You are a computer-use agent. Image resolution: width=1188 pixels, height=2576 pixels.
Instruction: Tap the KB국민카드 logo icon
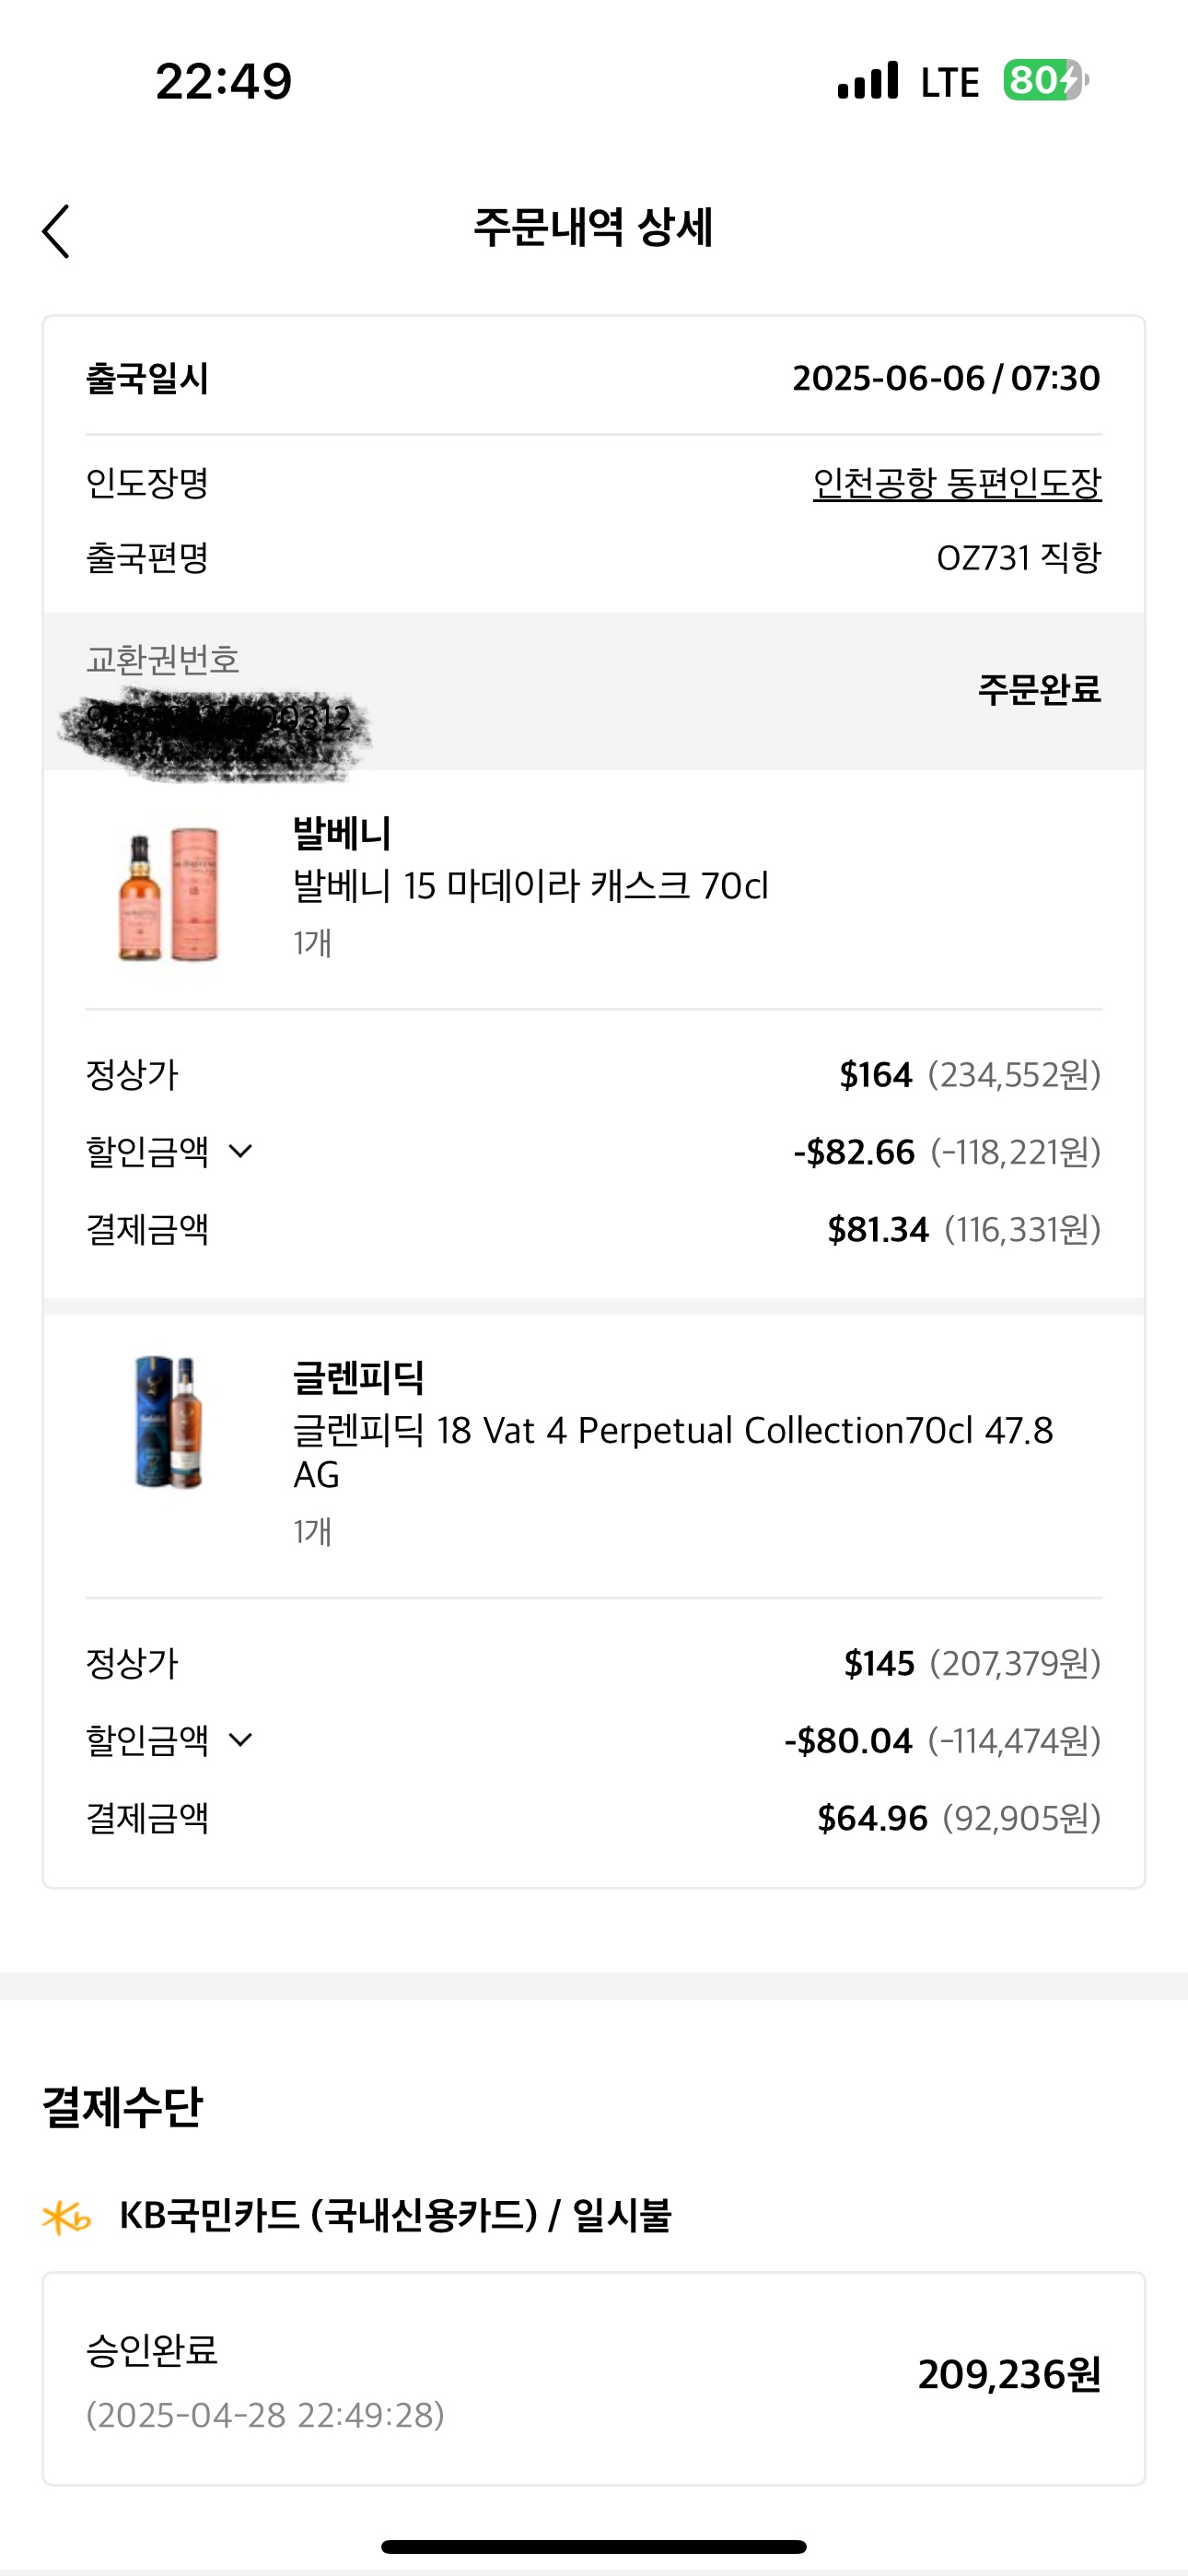[x=67, y=2218]
